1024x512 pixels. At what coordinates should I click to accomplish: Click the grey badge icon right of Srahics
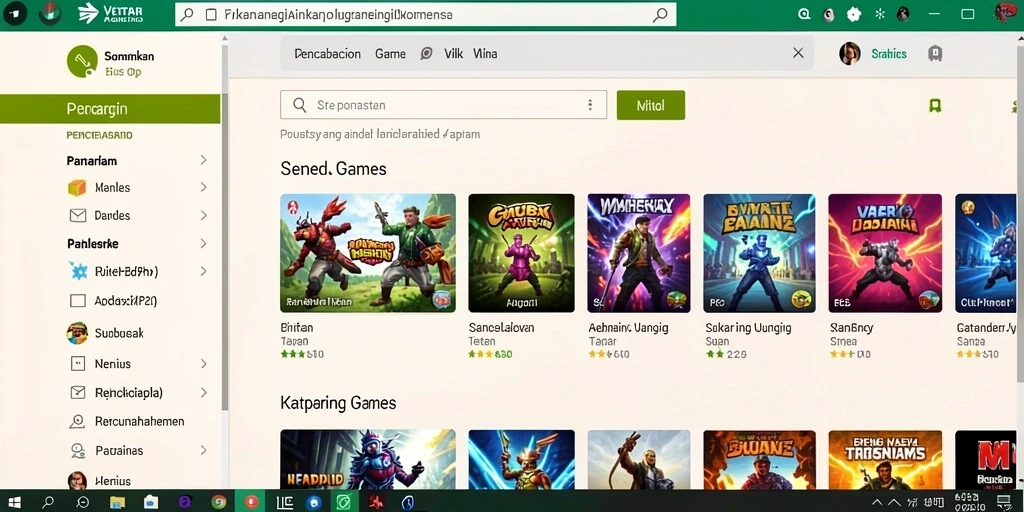935,54
